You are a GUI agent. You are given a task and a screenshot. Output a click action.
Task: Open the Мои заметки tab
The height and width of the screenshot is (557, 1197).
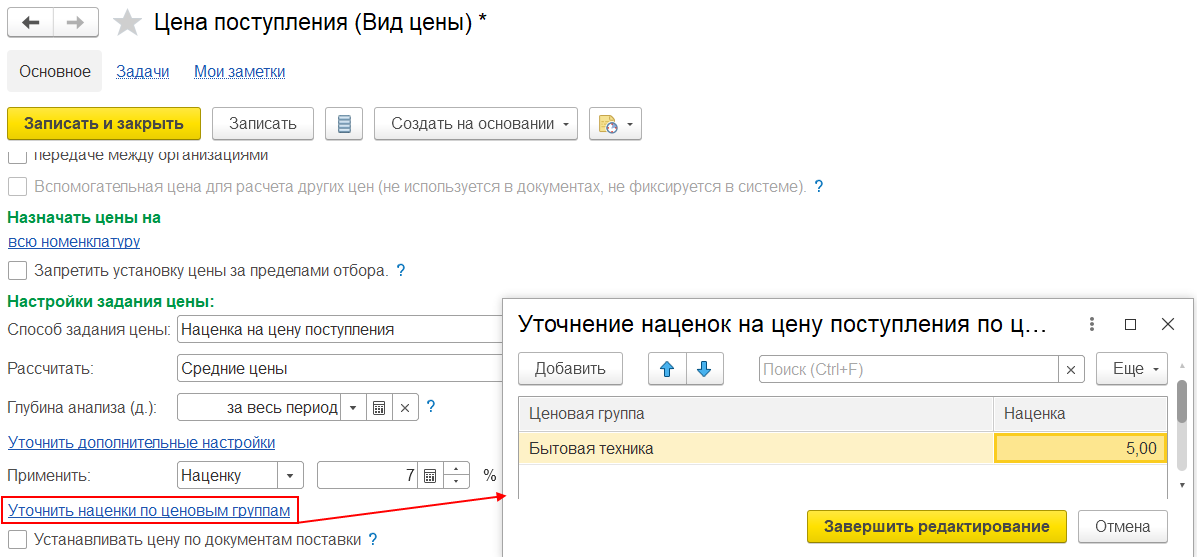239,72
